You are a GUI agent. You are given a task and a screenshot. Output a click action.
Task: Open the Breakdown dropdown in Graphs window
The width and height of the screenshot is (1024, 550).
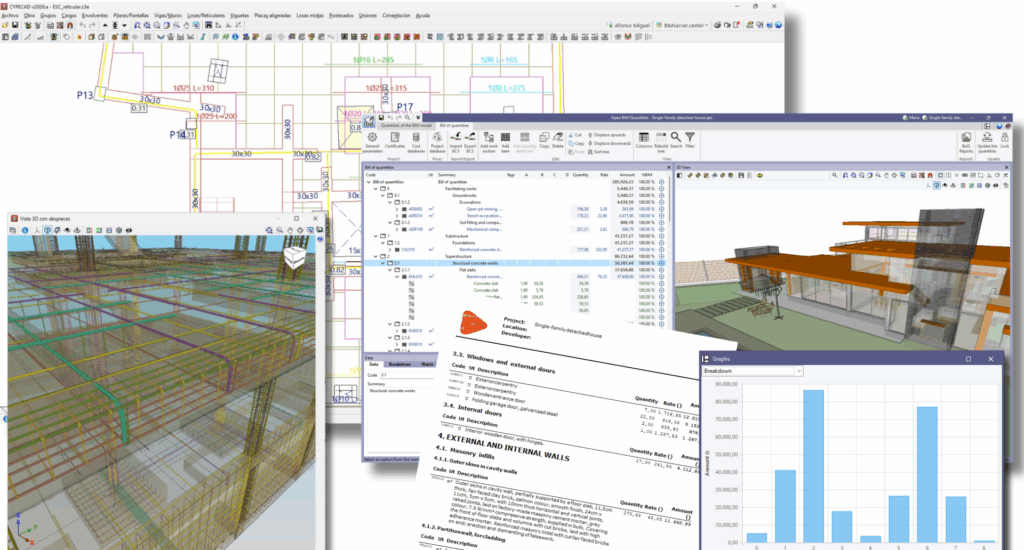(x=752, y=371)
